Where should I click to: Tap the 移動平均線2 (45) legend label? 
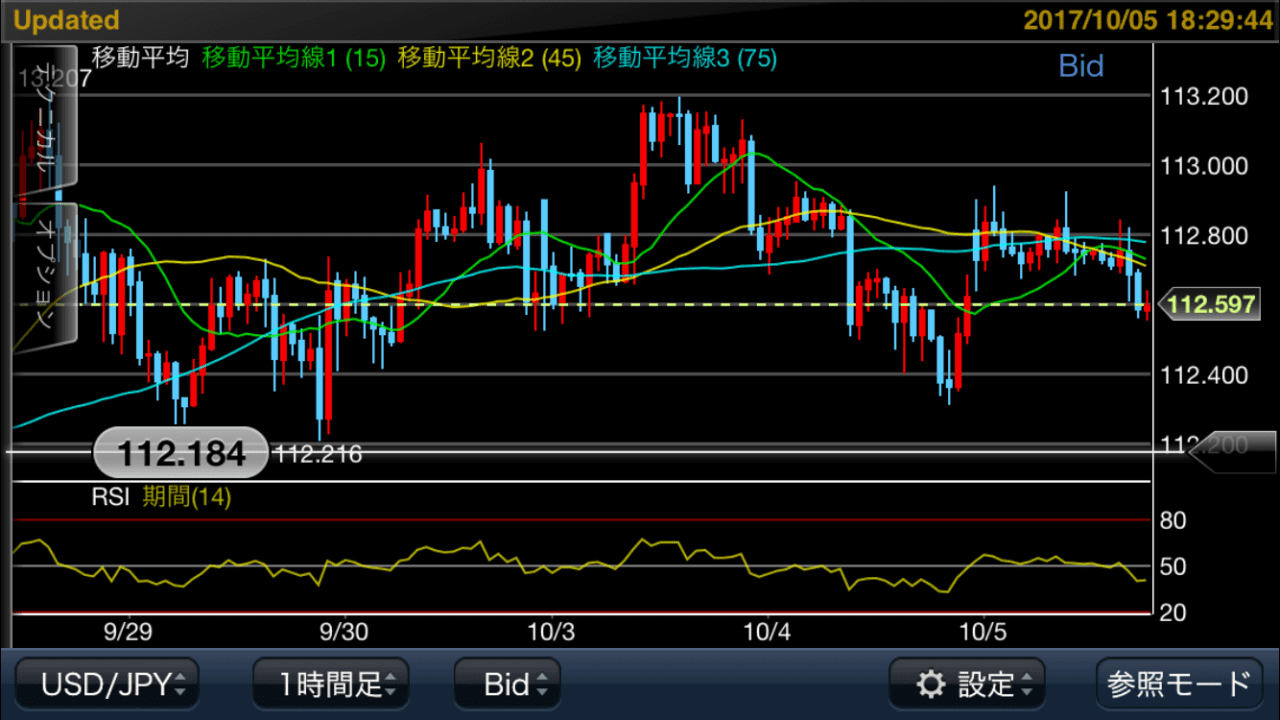tap(489, 58)
